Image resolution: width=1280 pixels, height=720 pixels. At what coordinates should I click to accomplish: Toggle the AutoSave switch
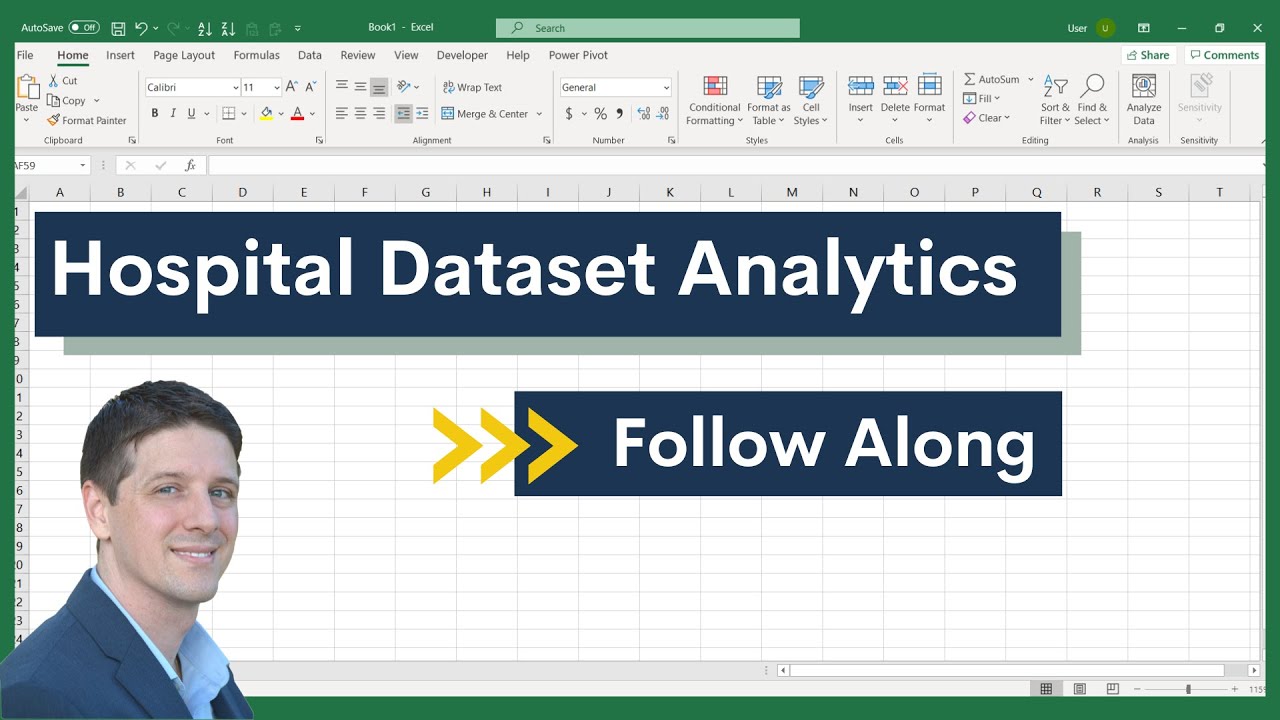click(84, 28)
